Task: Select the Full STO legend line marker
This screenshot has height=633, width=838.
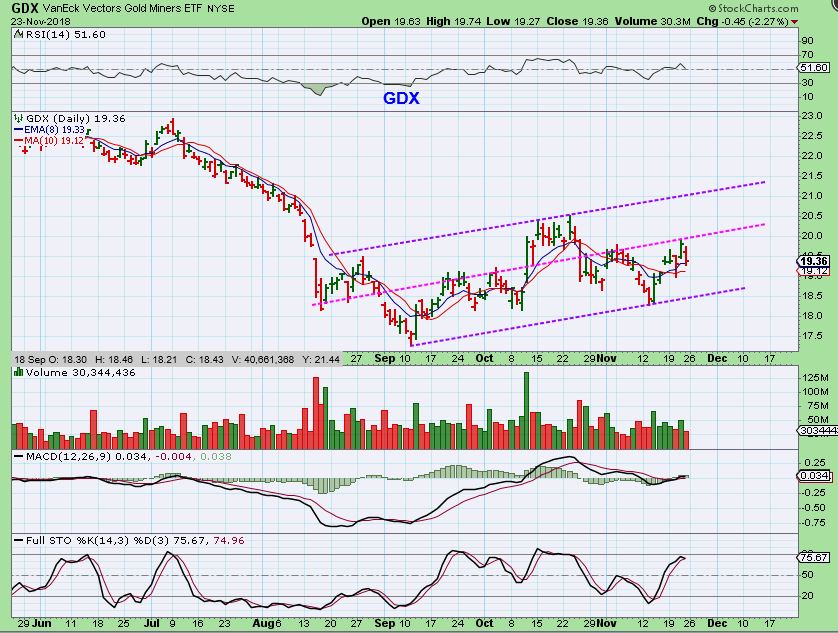Action: click(x=19, y=541)
